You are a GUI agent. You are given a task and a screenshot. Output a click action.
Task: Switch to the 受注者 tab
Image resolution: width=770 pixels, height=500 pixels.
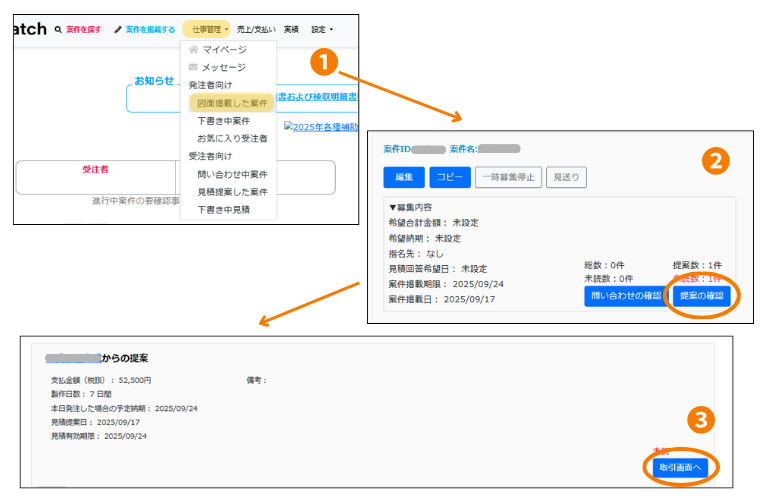(95, 170)
